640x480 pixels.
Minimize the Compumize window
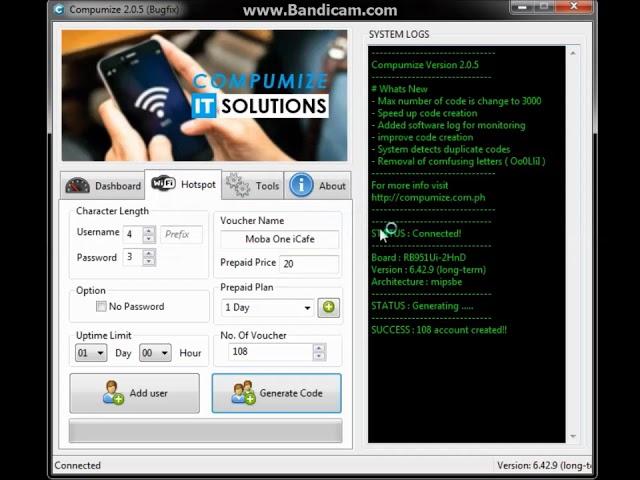pos(522,6)
